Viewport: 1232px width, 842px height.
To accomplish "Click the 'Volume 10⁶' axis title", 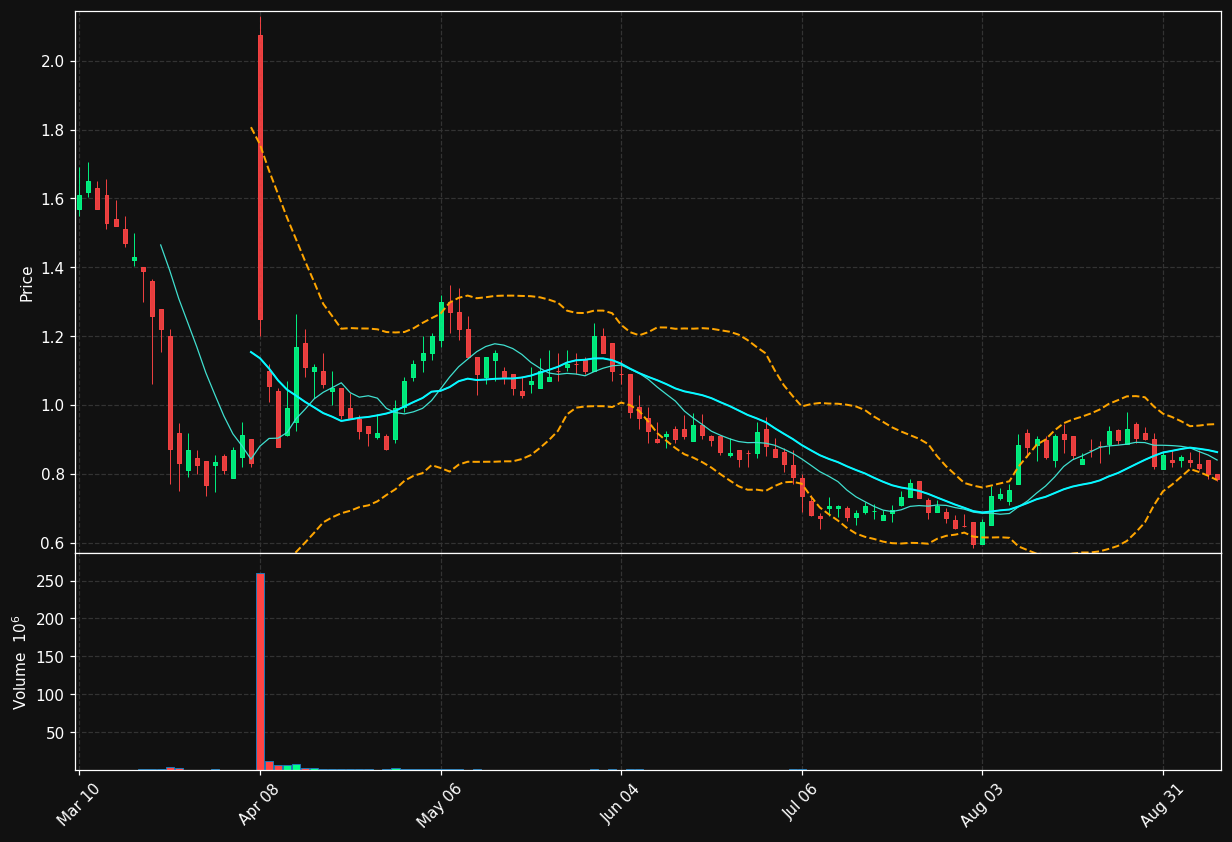I will [x=19, y=662].
